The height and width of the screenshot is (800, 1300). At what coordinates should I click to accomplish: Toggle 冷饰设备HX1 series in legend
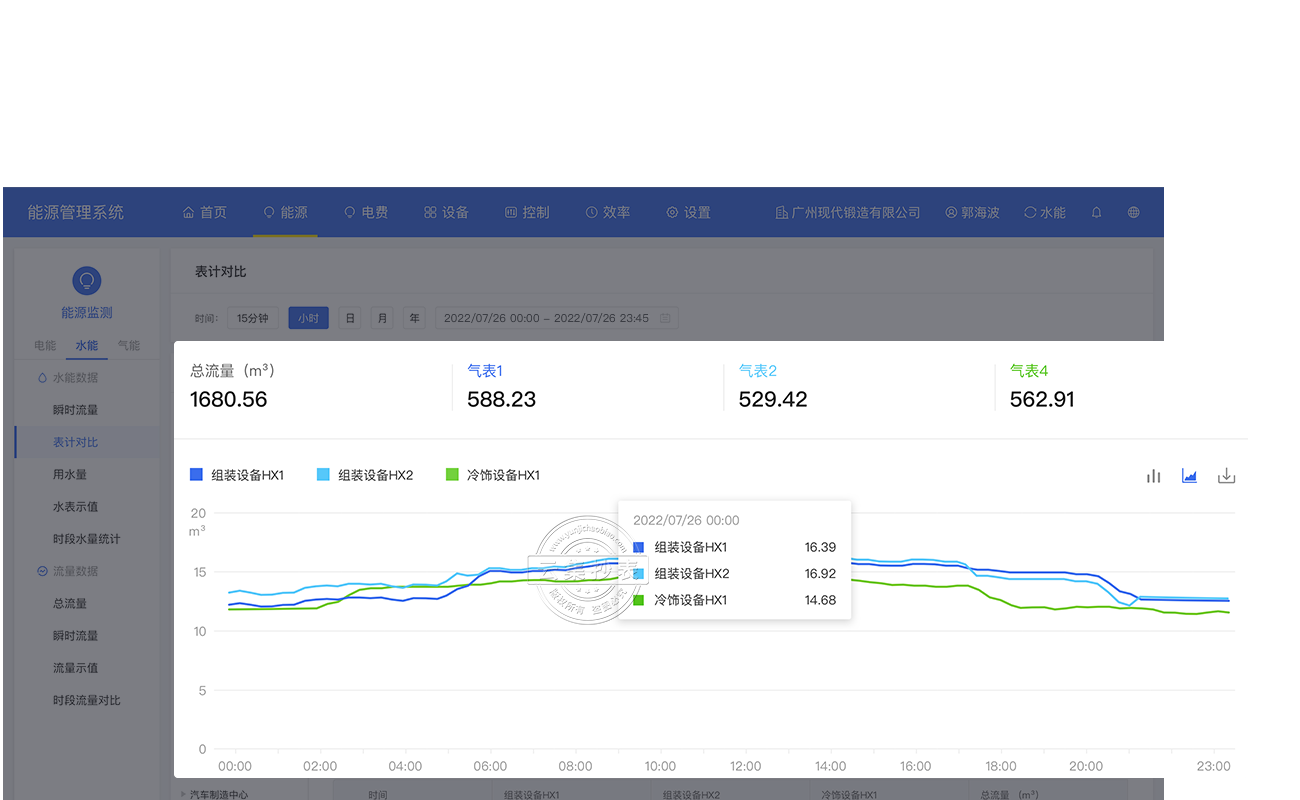point(493,475)
